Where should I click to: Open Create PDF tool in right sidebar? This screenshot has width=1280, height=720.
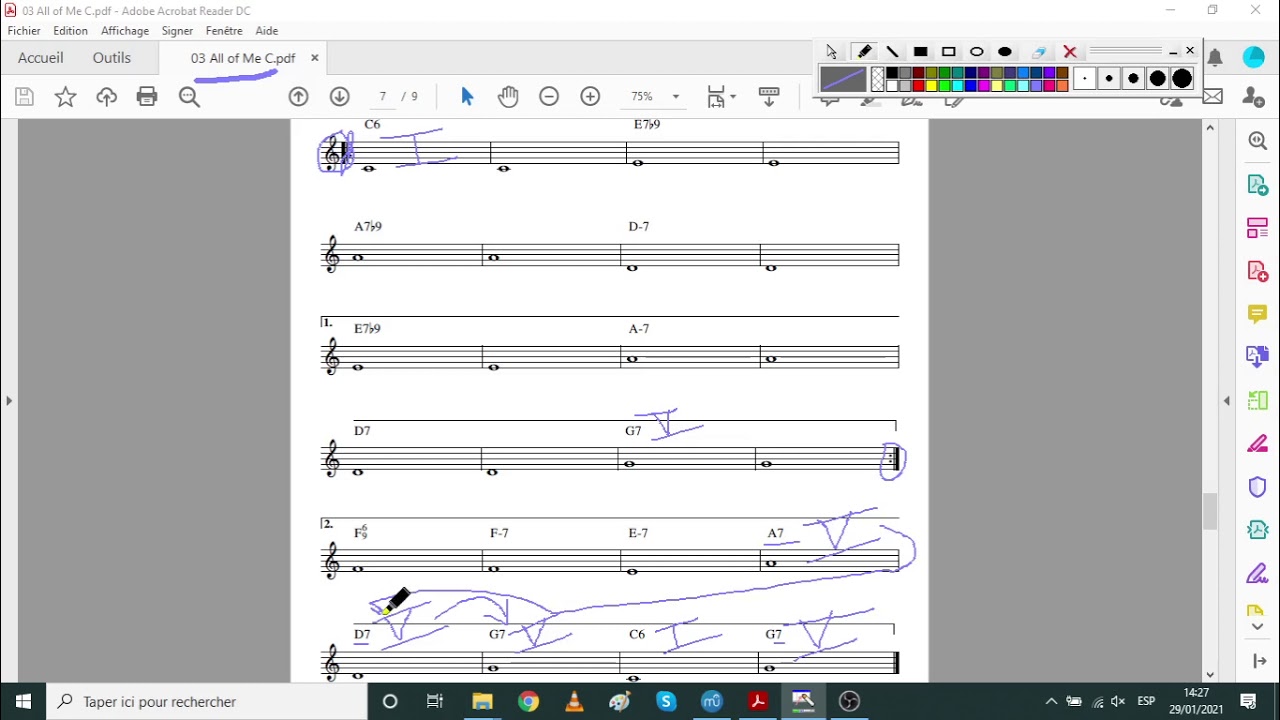1257,271
